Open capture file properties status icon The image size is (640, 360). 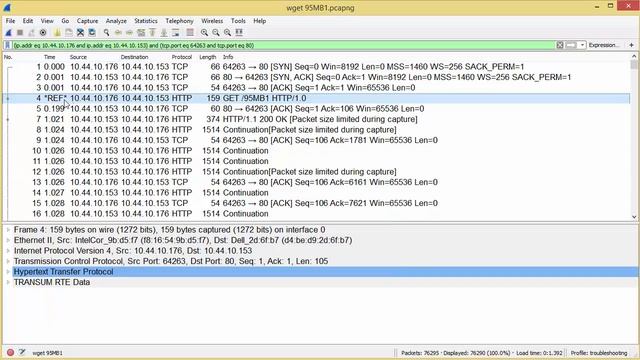[22, 353]
